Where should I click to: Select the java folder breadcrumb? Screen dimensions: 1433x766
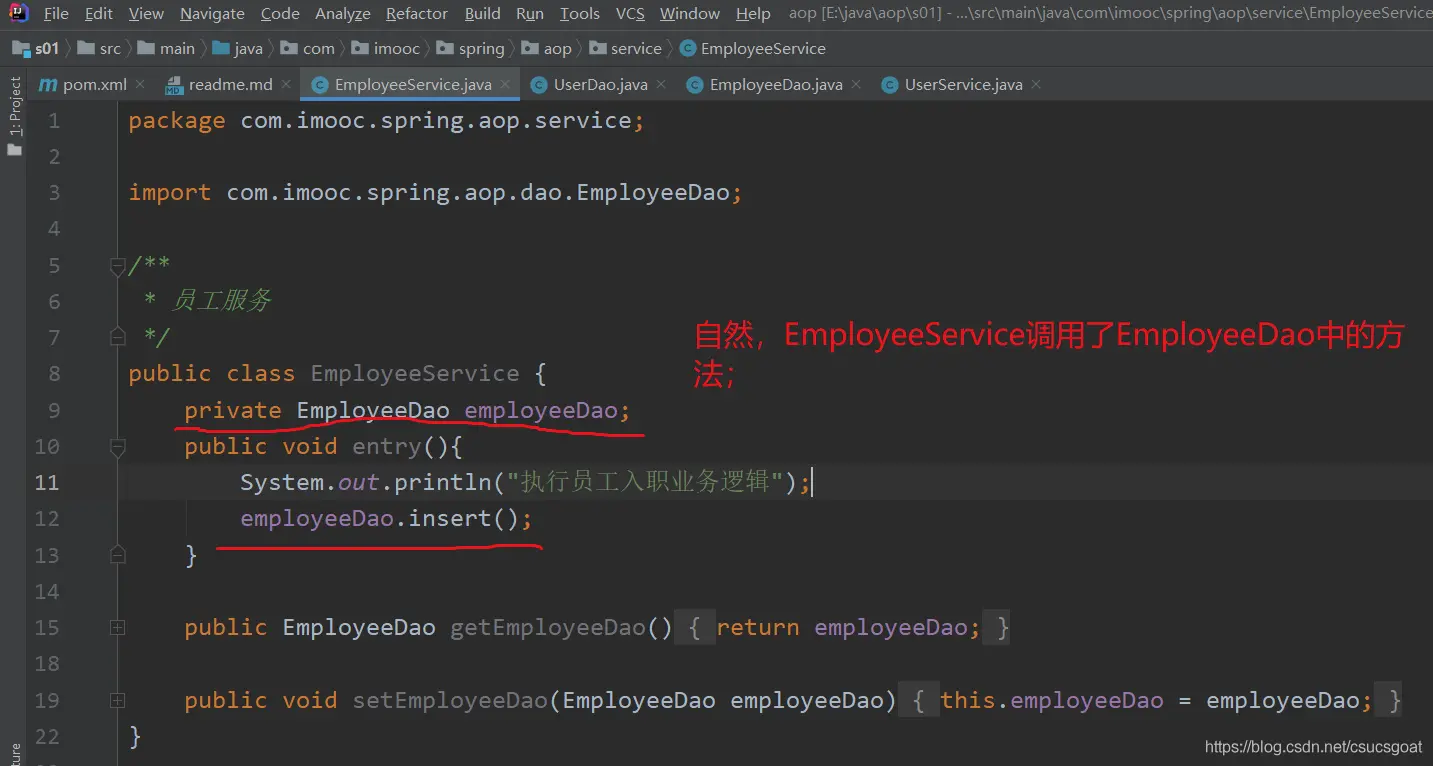click(x=238, y=48)
